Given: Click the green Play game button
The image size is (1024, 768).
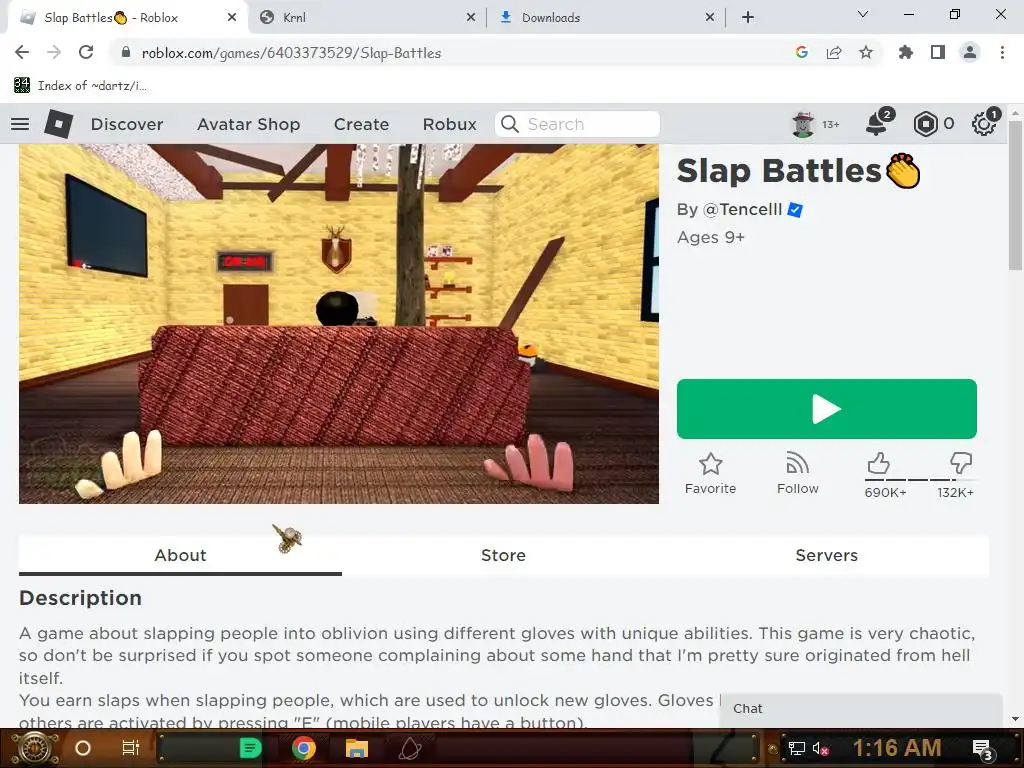Looking at the screenshot, I should pyautogui.click(x=826, y=409).
